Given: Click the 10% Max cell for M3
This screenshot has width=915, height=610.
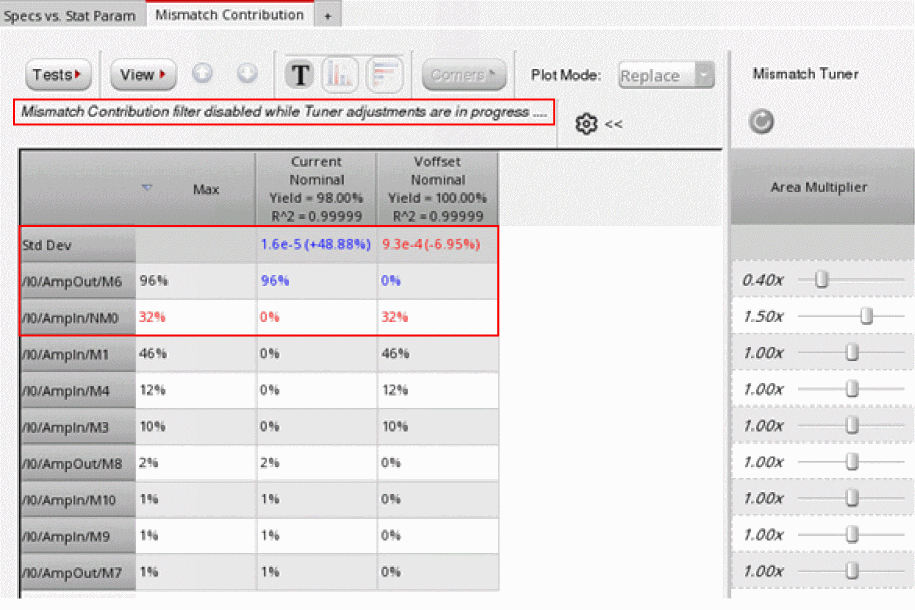Looking at the screenshot, I should (195, 426).
